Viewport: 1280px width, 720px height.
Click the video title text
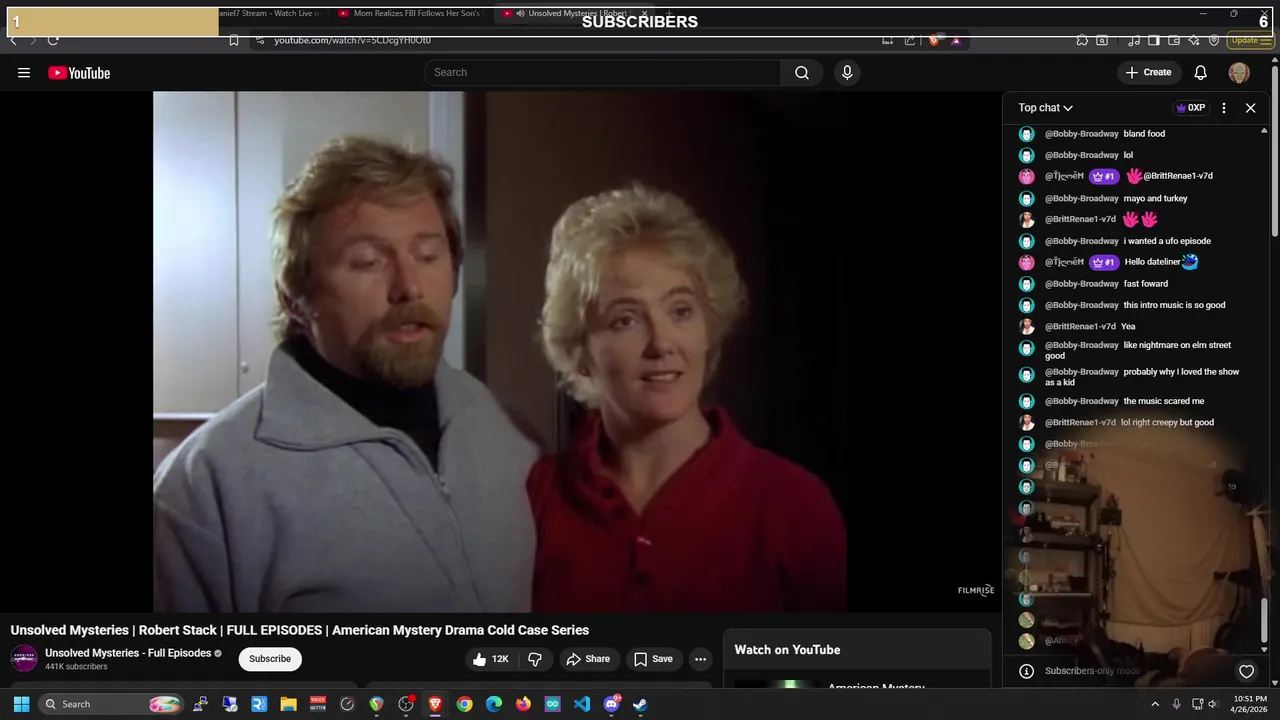300,630
